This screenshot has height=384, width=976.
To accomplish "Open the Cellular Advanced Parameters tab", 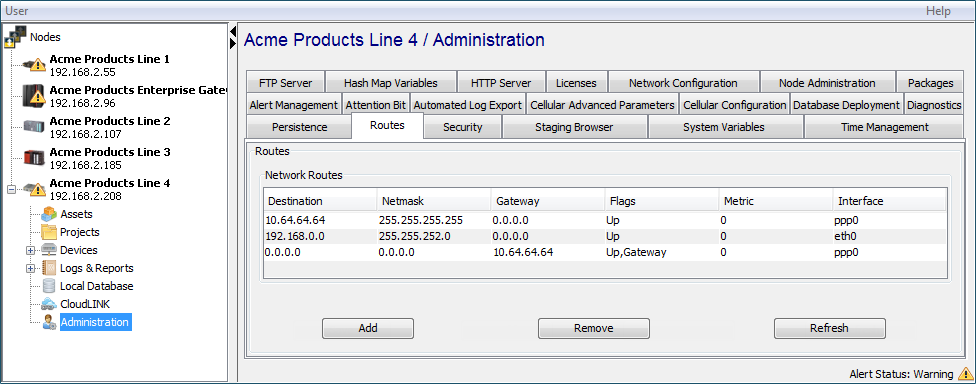I will tap(602, 105).
